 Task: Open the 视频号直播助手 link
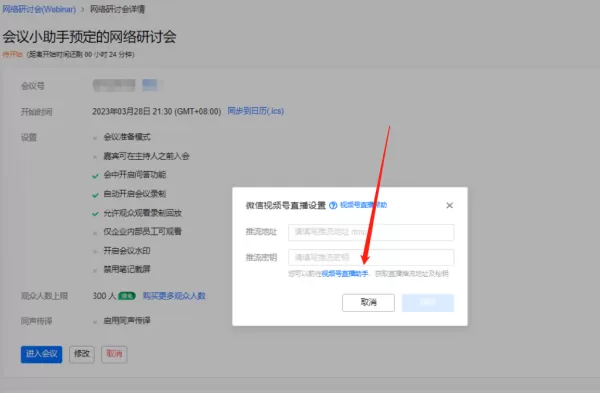pyautogui.click(x=345, y=274)
